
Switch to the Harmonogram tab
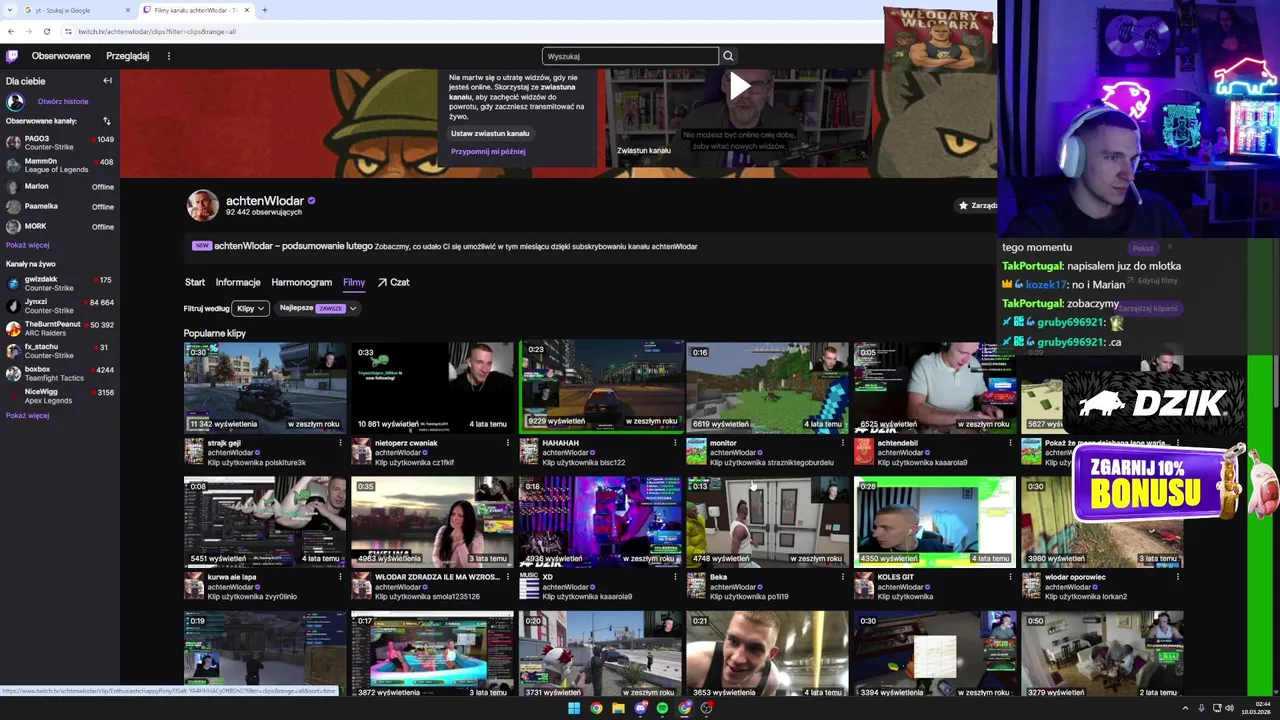[x=301, y=282]
